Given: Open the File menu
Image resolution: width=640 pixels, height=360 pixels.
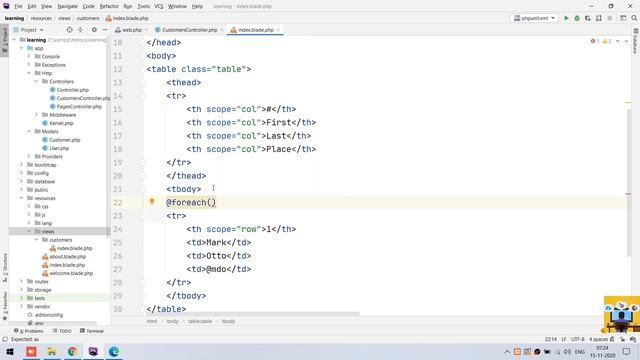Looking at the screenshot, I should tap(18, 6).
